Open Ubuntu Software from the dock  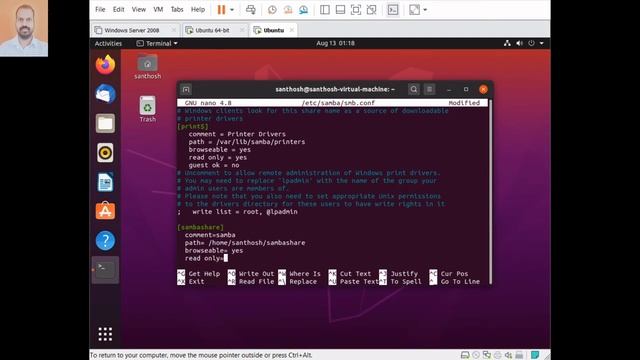(x=105, y=211)
